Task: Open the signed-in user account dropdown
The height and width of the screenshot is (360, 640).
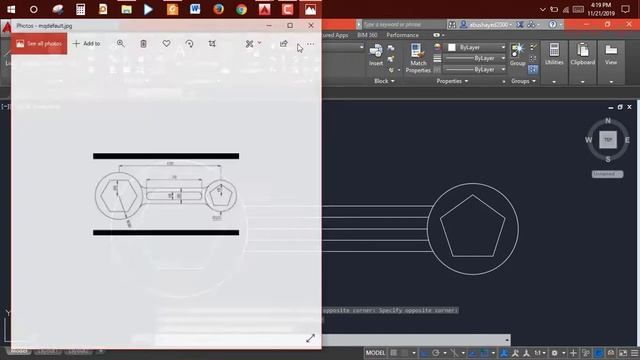Action: point(487,25)
